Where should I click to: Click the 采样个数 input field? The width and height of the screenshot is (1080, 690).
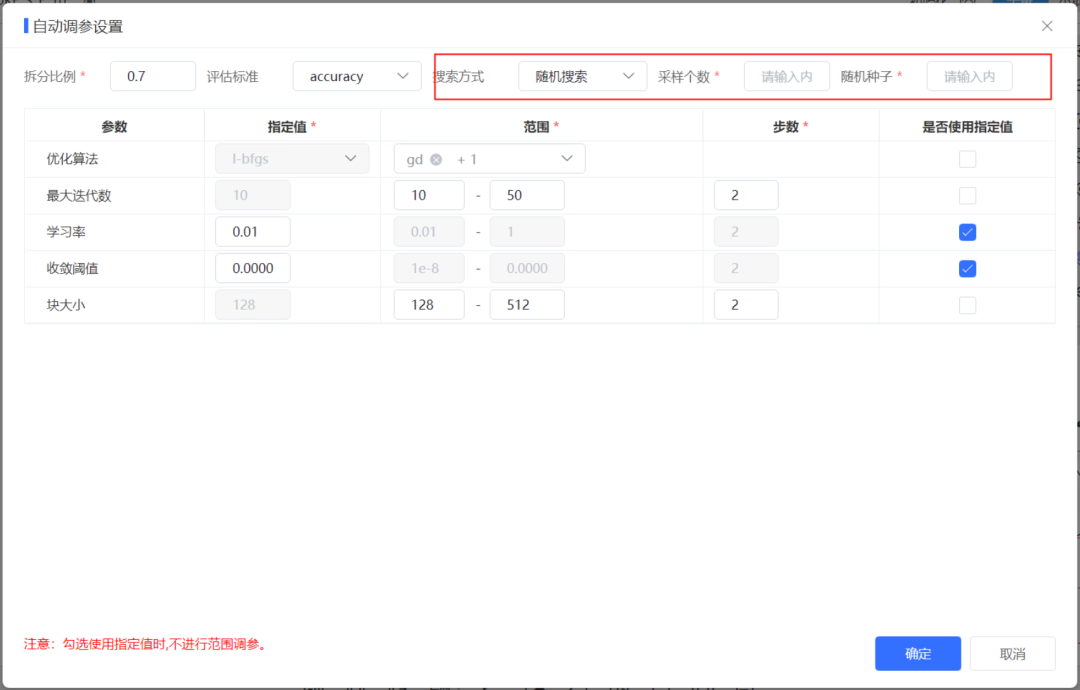coord(786,76)
